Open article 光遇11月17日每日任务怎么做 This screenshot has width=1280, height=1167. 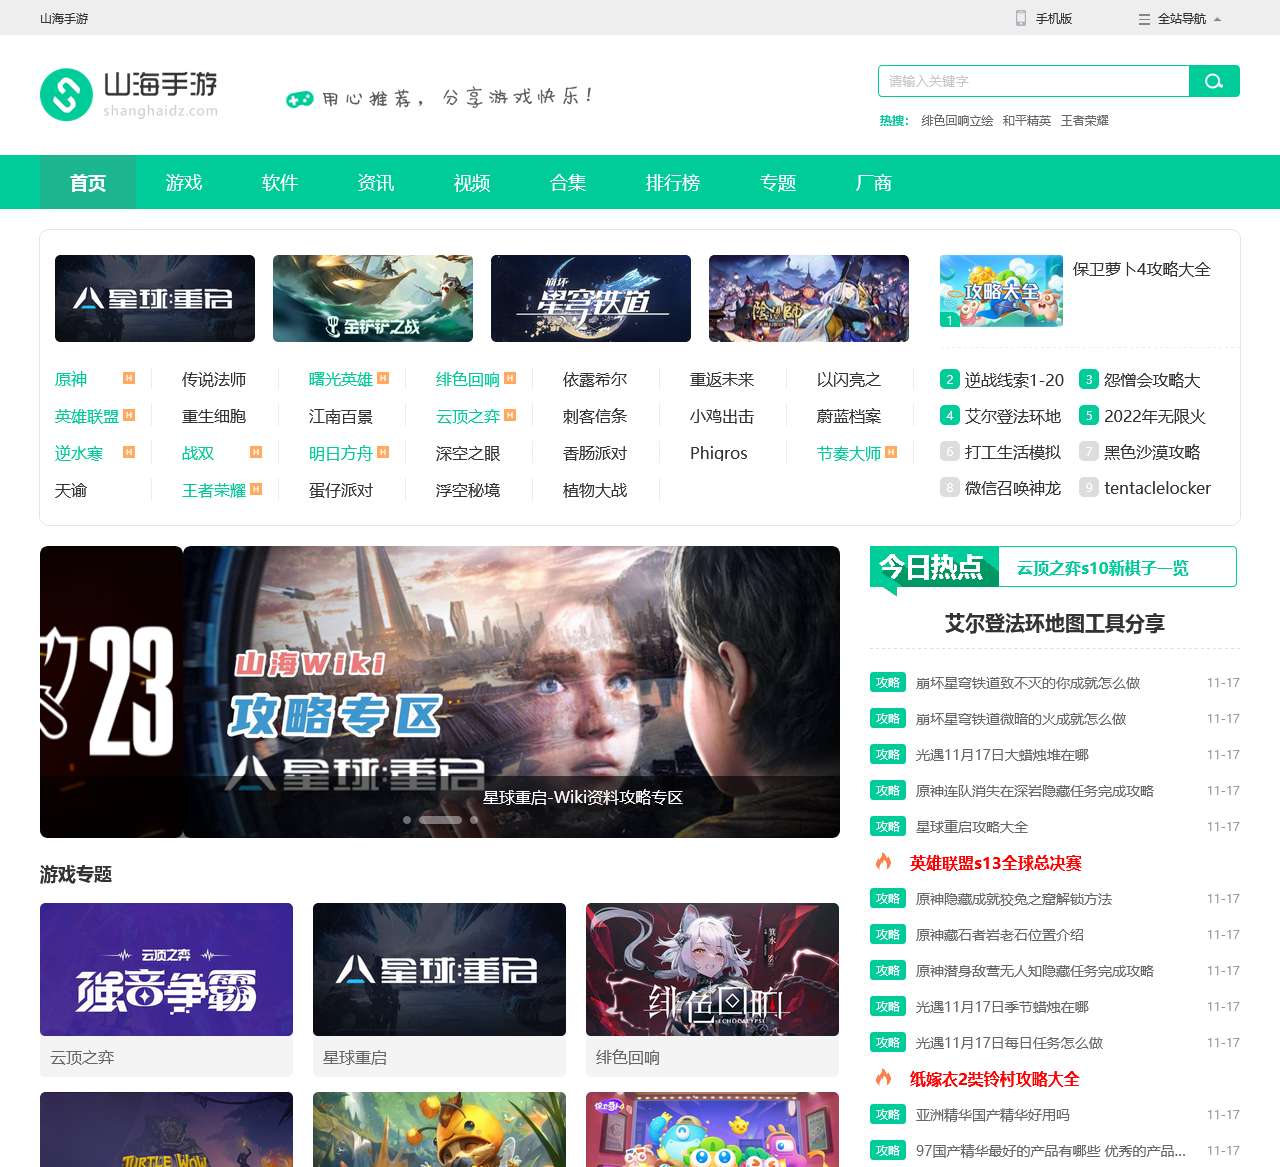[1009, 1043]
